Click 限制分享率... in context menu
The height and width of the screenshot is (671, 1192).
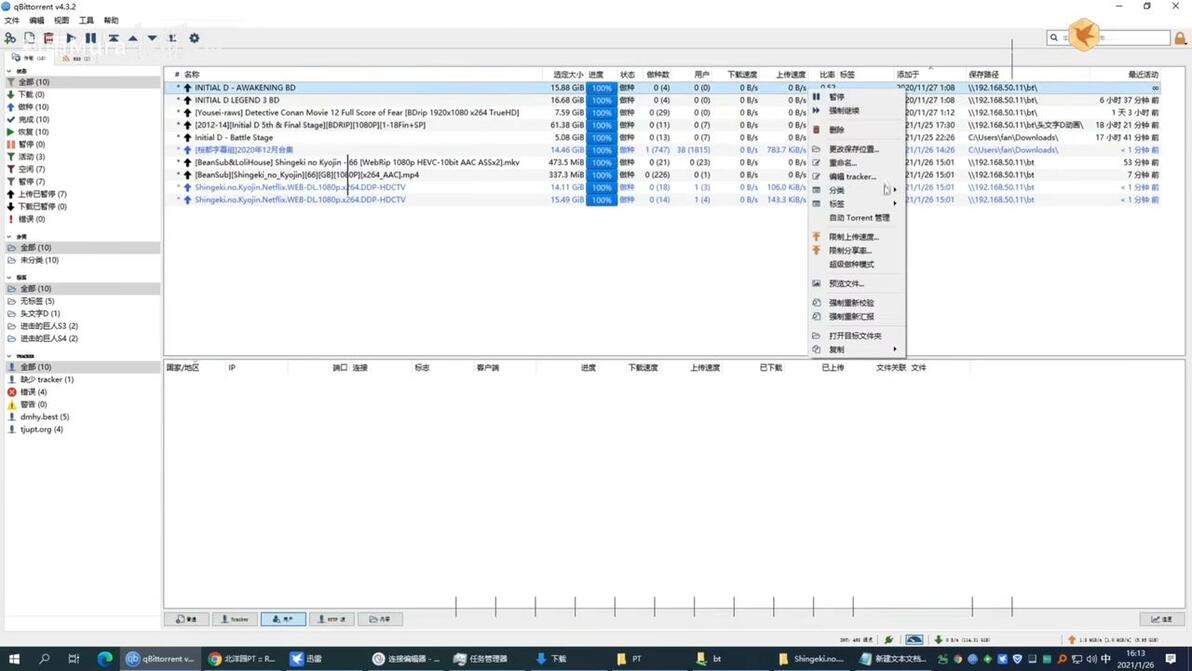(857, 251)
